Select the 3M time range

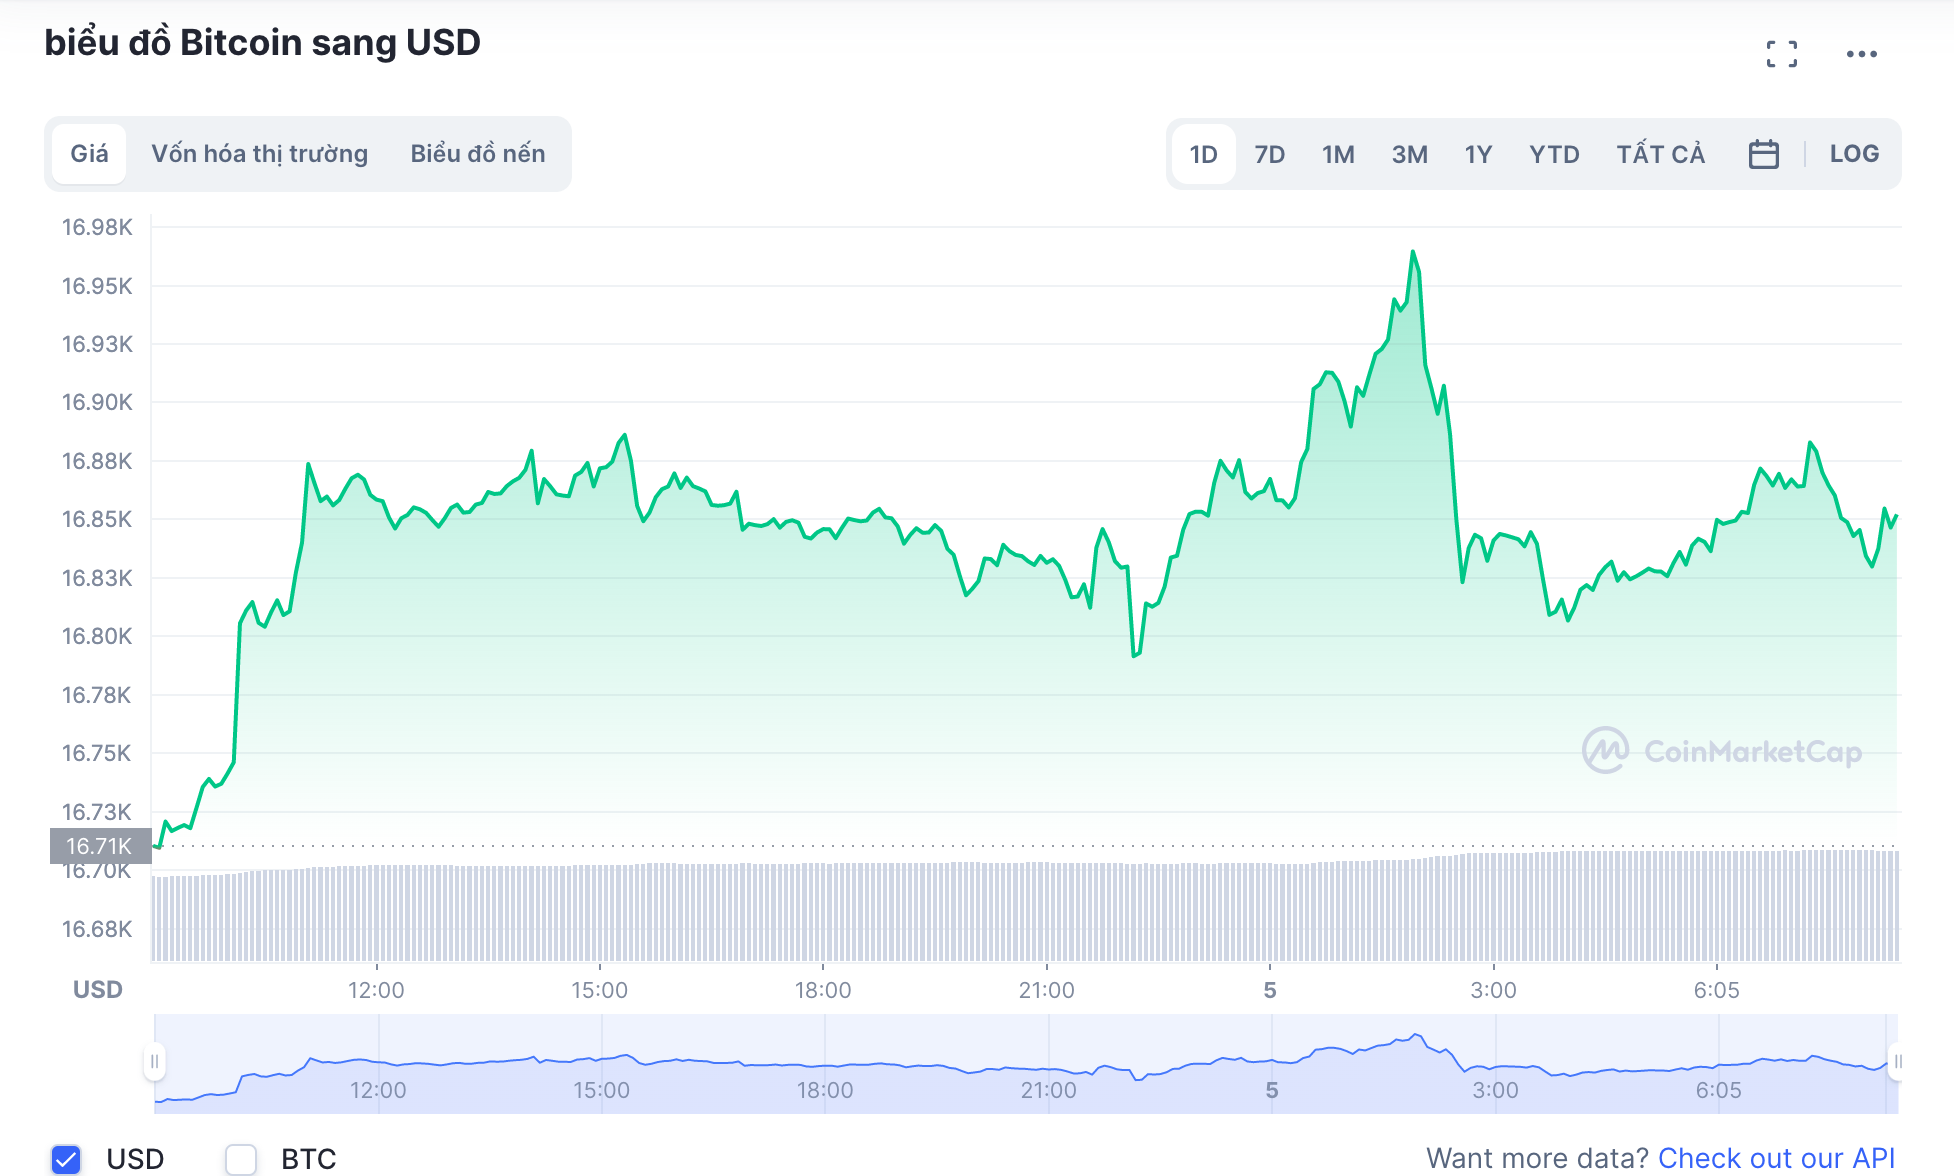click(1409, 154)
